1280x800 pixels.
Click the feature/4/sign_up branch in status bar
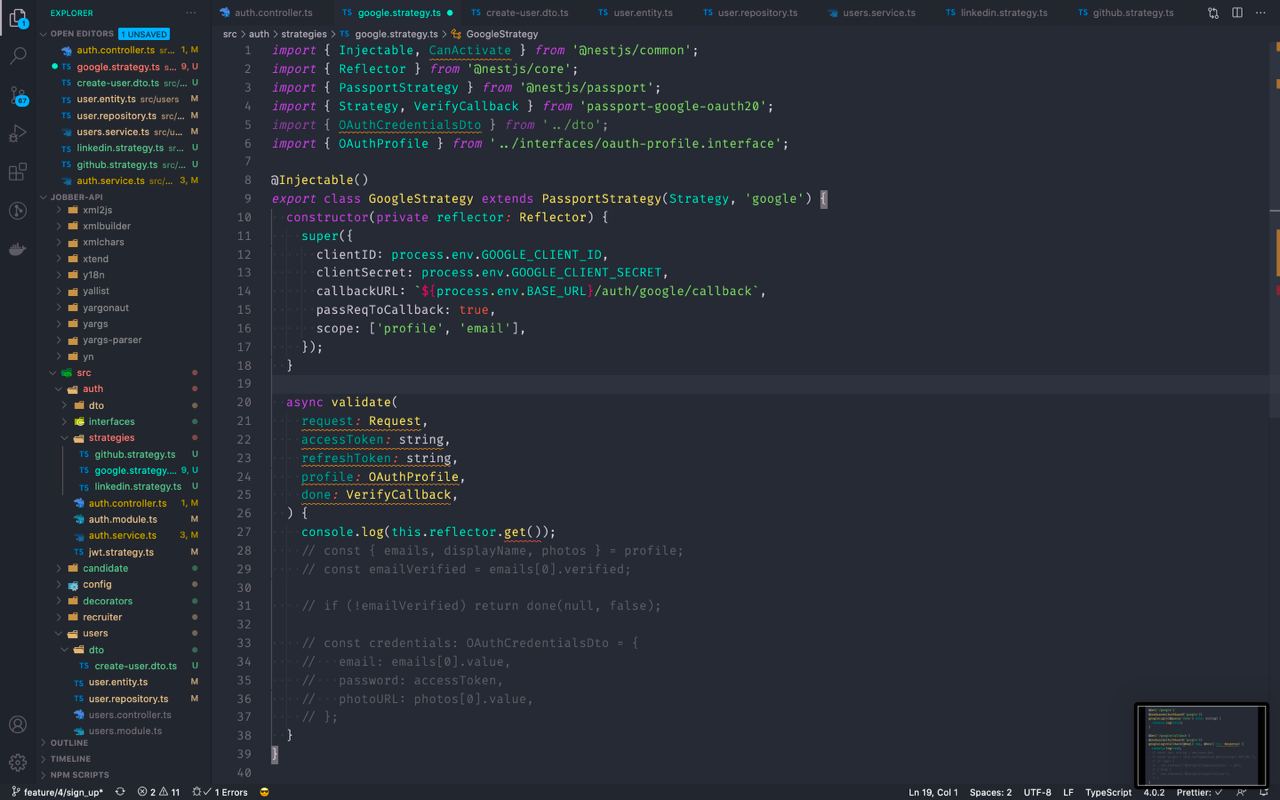(63, 792)
